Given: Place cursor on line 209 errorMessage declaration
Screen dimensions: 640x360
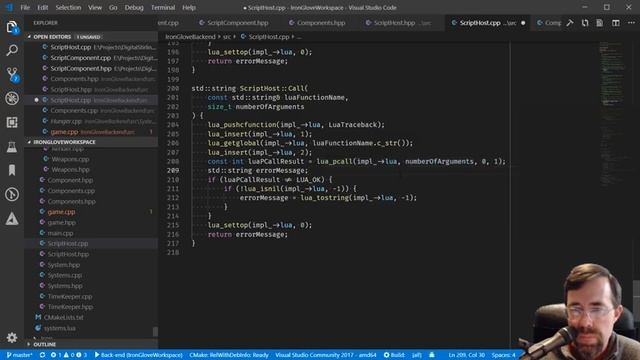Looking at the screenshot, I should 258,171.
